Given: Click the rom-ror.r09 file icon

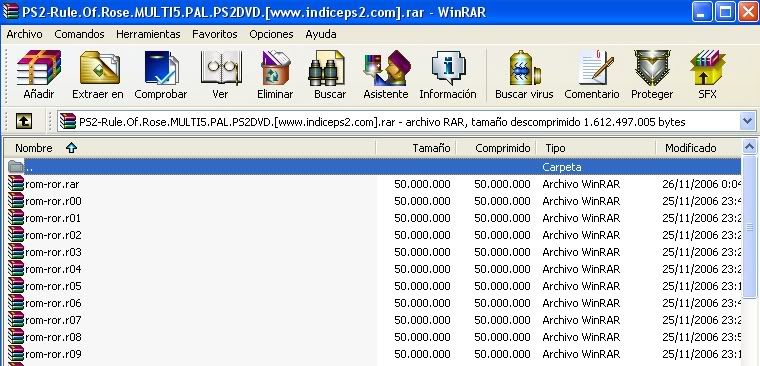Looking at the screenshot, I should click(16, 353).
